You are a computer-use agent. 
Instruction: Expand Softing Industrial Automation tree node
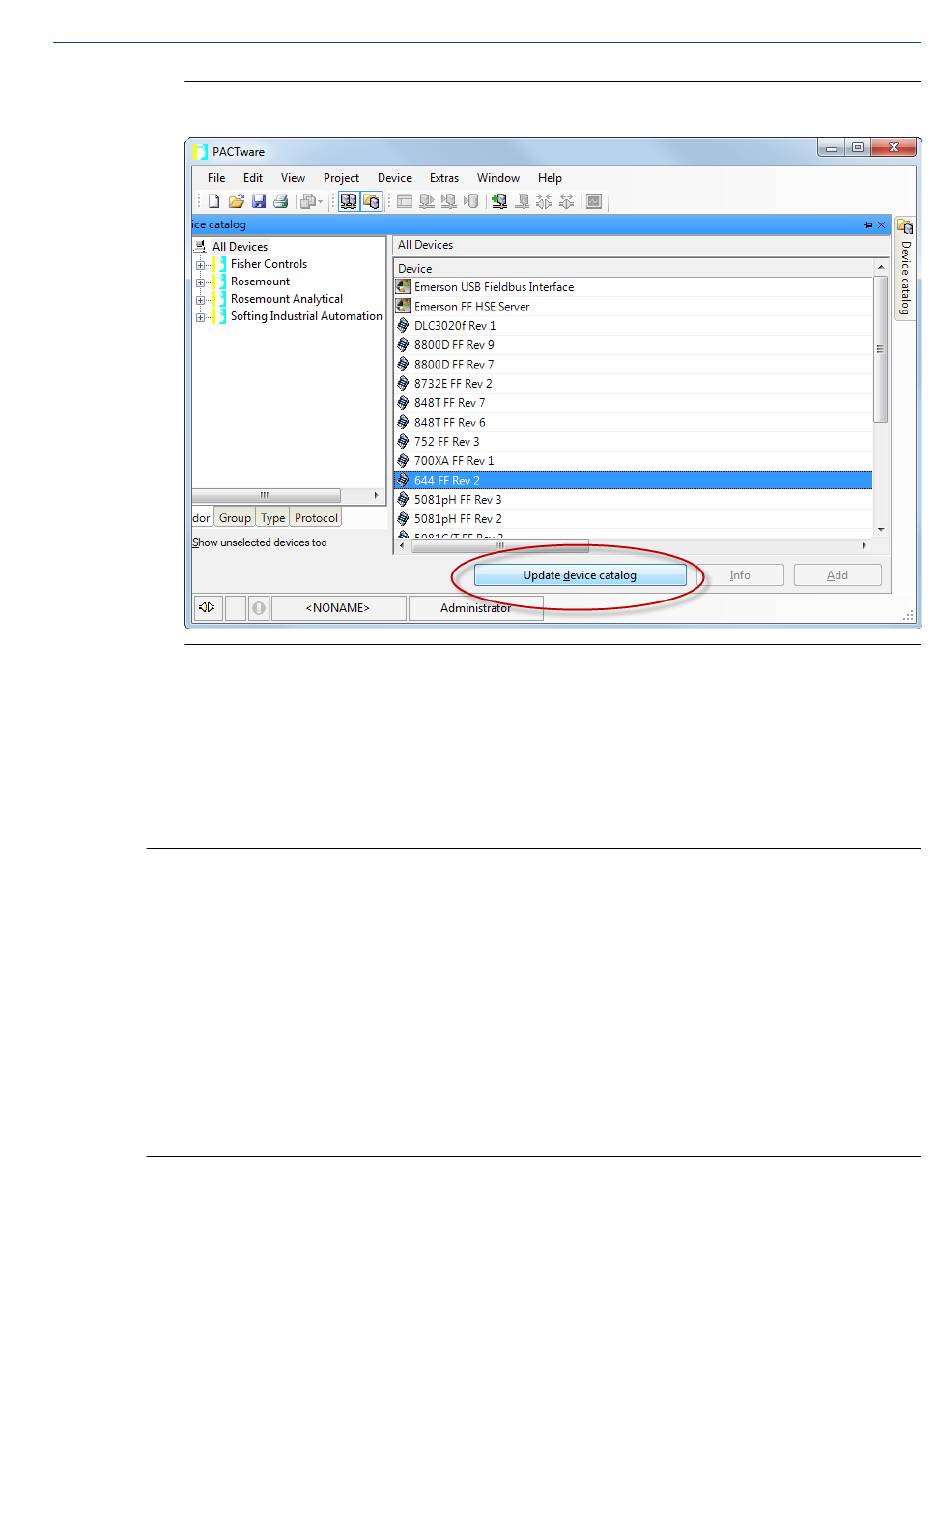tap(200, 317)
